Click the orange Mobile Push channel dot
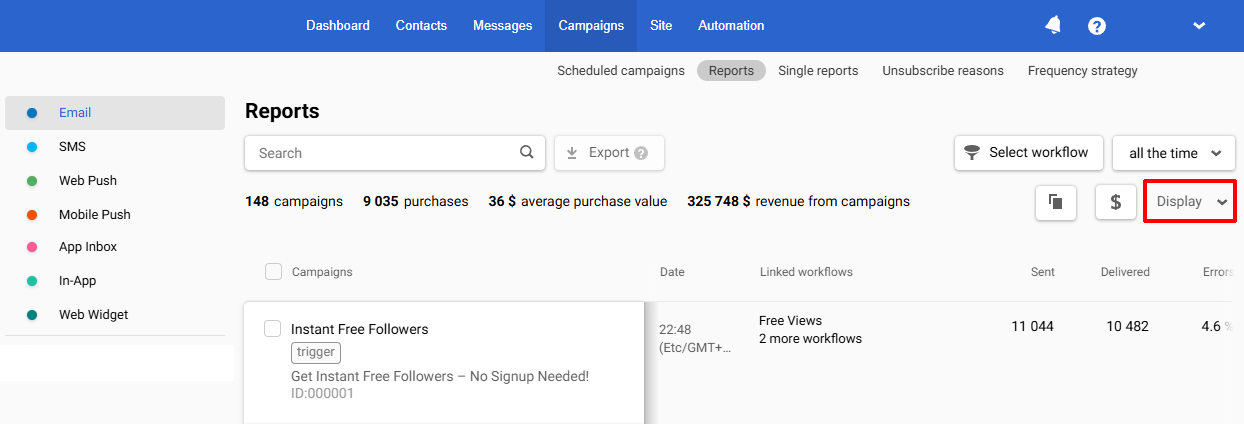Viewport: 1244px width, 424px height. [x=32, y=215]
